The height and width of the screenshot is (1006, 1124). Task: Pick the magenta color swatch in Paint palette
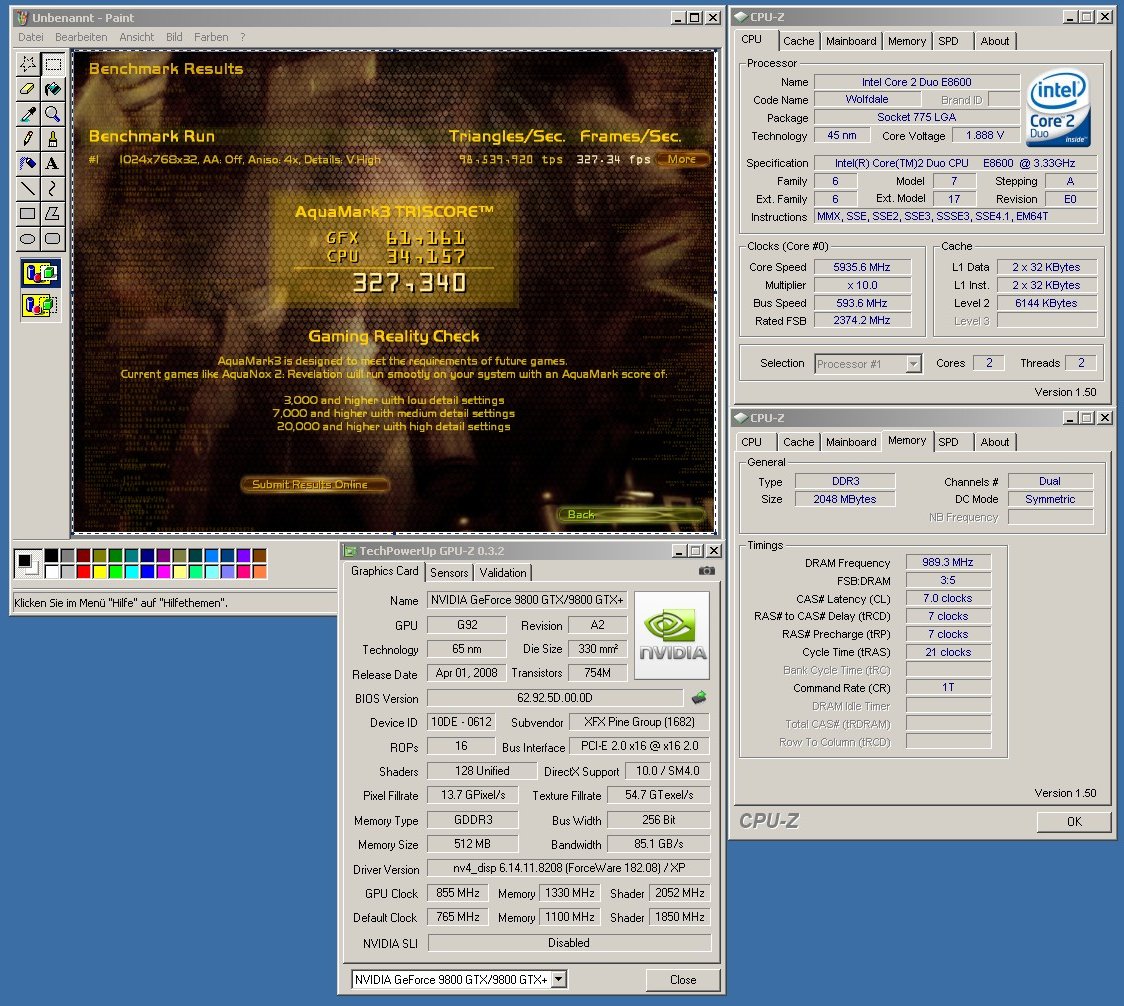(x=163, y=571)
